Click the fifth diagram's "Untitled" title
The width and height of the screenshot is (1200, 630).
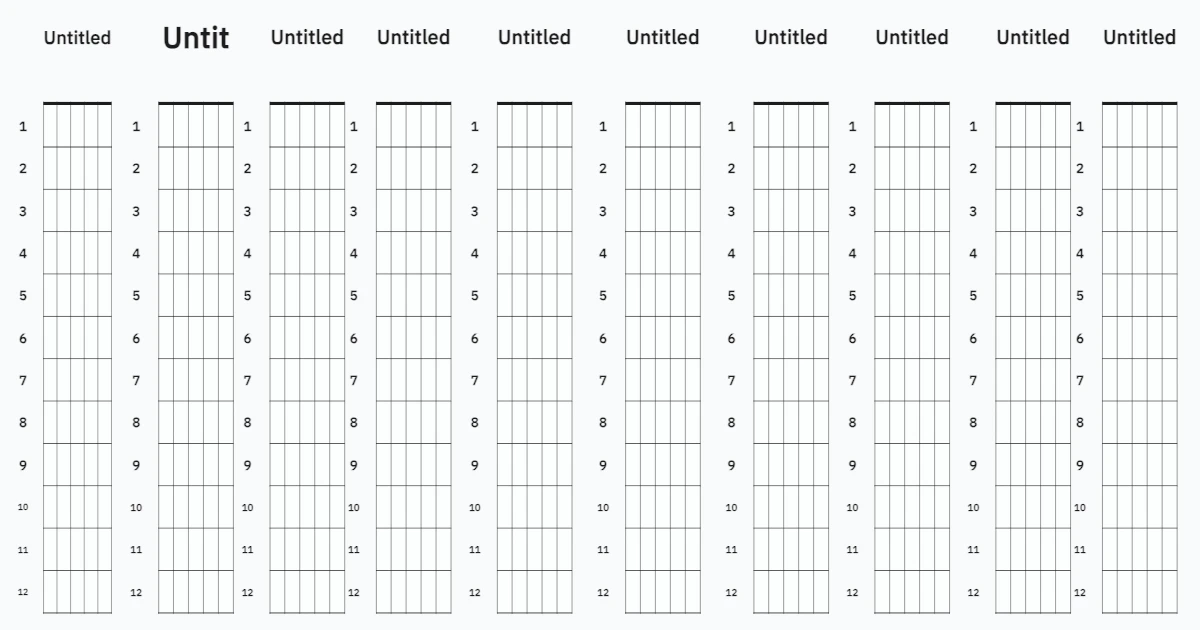click(x=534, y=37)
